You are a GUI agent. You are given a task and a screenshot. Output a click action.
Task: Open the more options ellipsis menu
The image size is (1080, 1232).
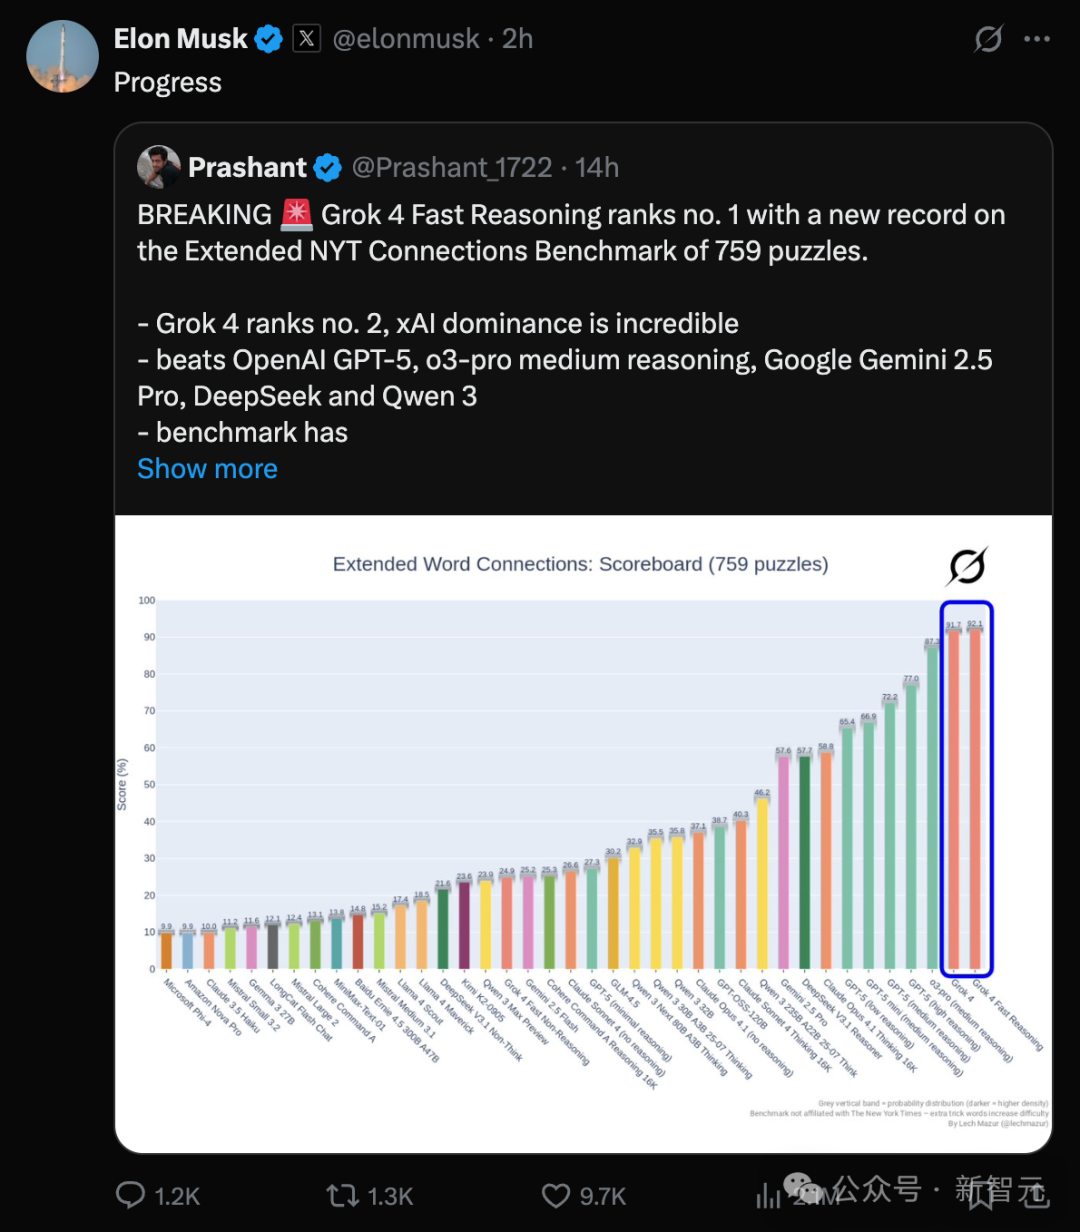(1037, 39)
